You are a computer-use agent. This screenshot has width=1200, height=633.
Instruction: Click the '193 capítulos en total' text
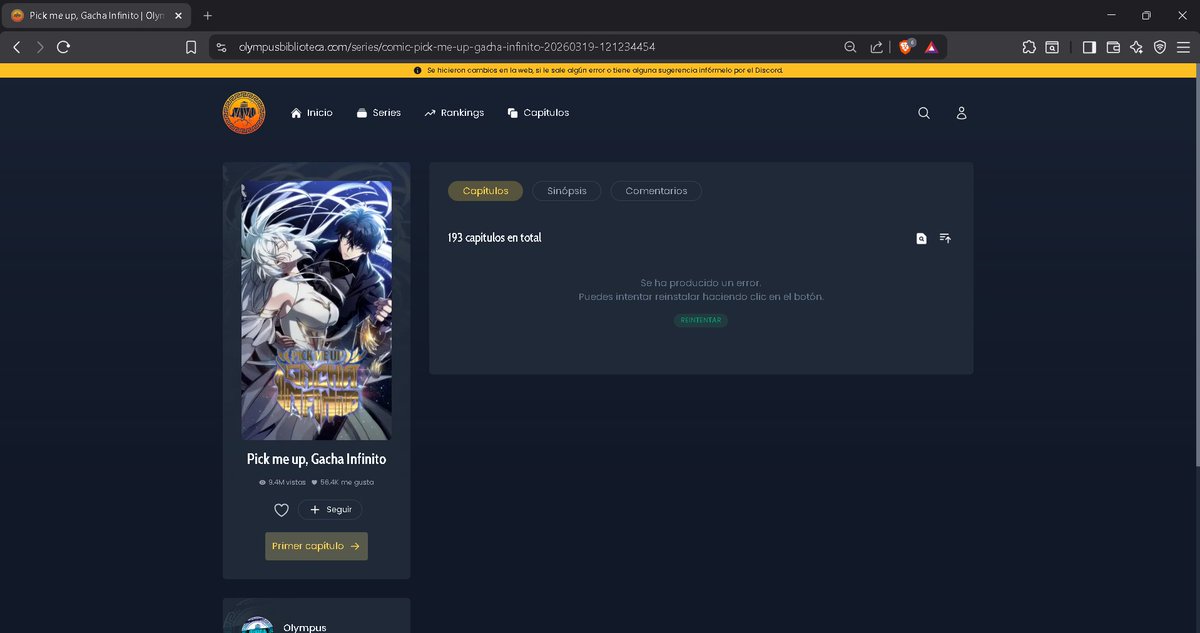point(495,238)
